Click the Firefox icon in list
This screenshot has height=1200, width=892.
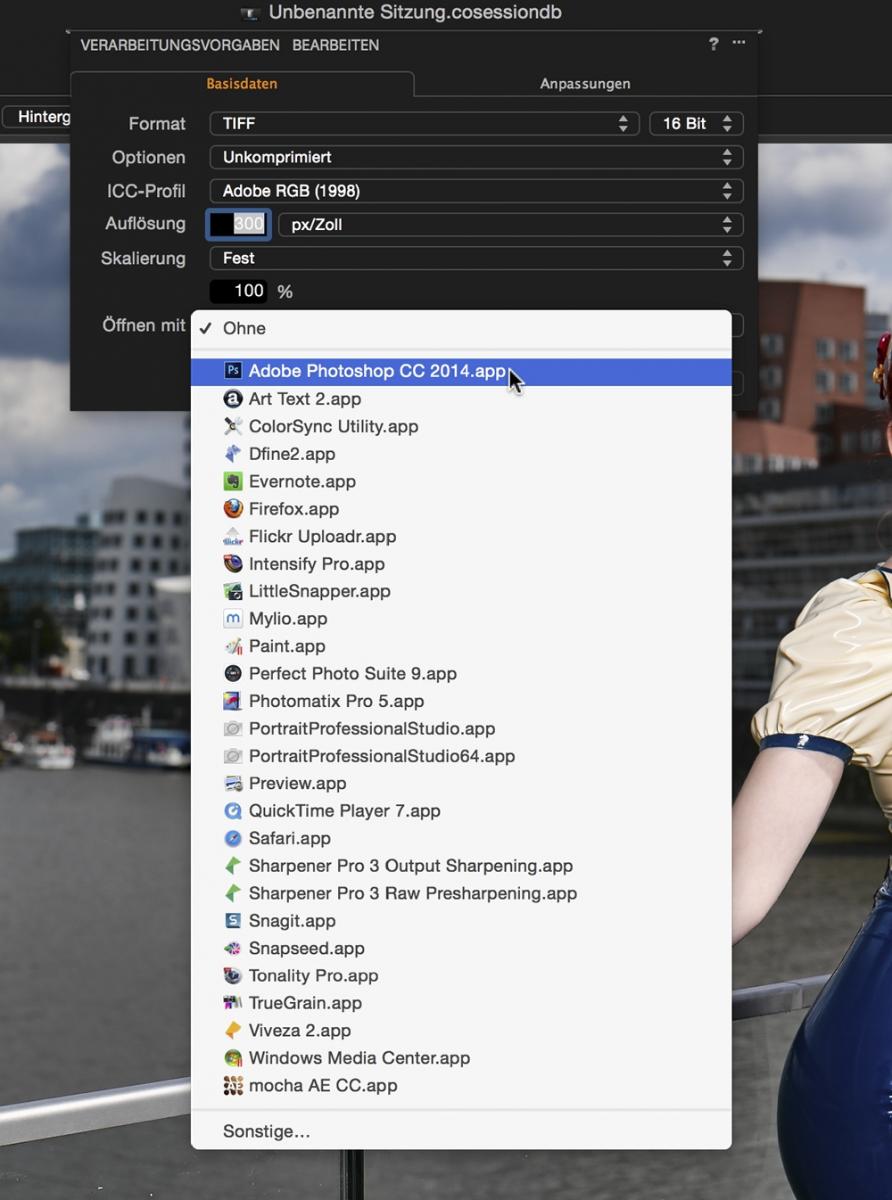click(233, 509)
